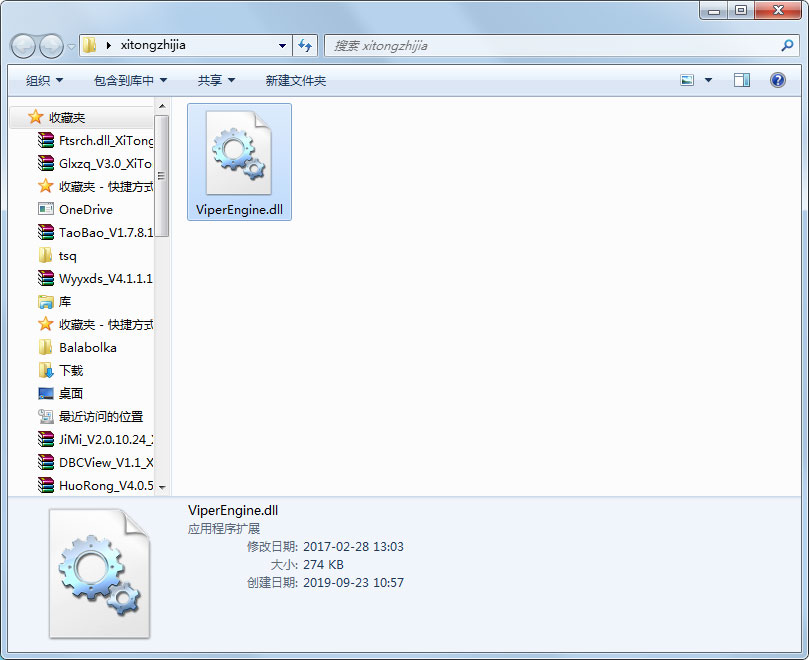Open the 库 (Libraries) item
The image size is (809, 660).
click(x=64, y=301)
